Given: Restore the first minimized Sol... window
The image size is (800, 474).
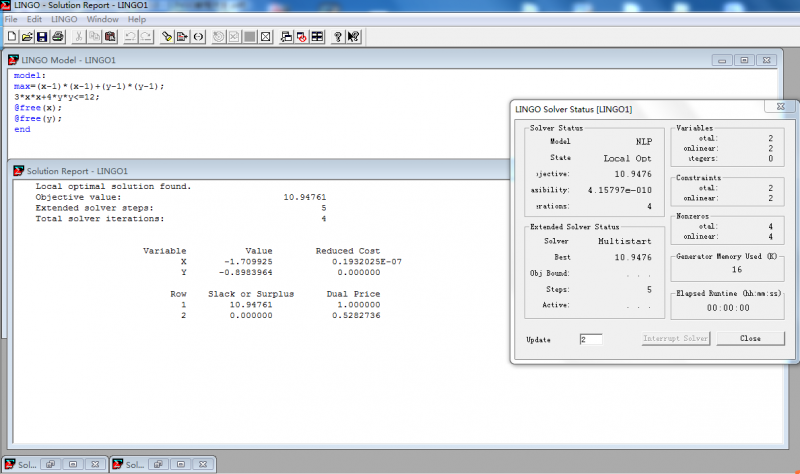Looking at the screenshot, I should click(x=51, y=464).
